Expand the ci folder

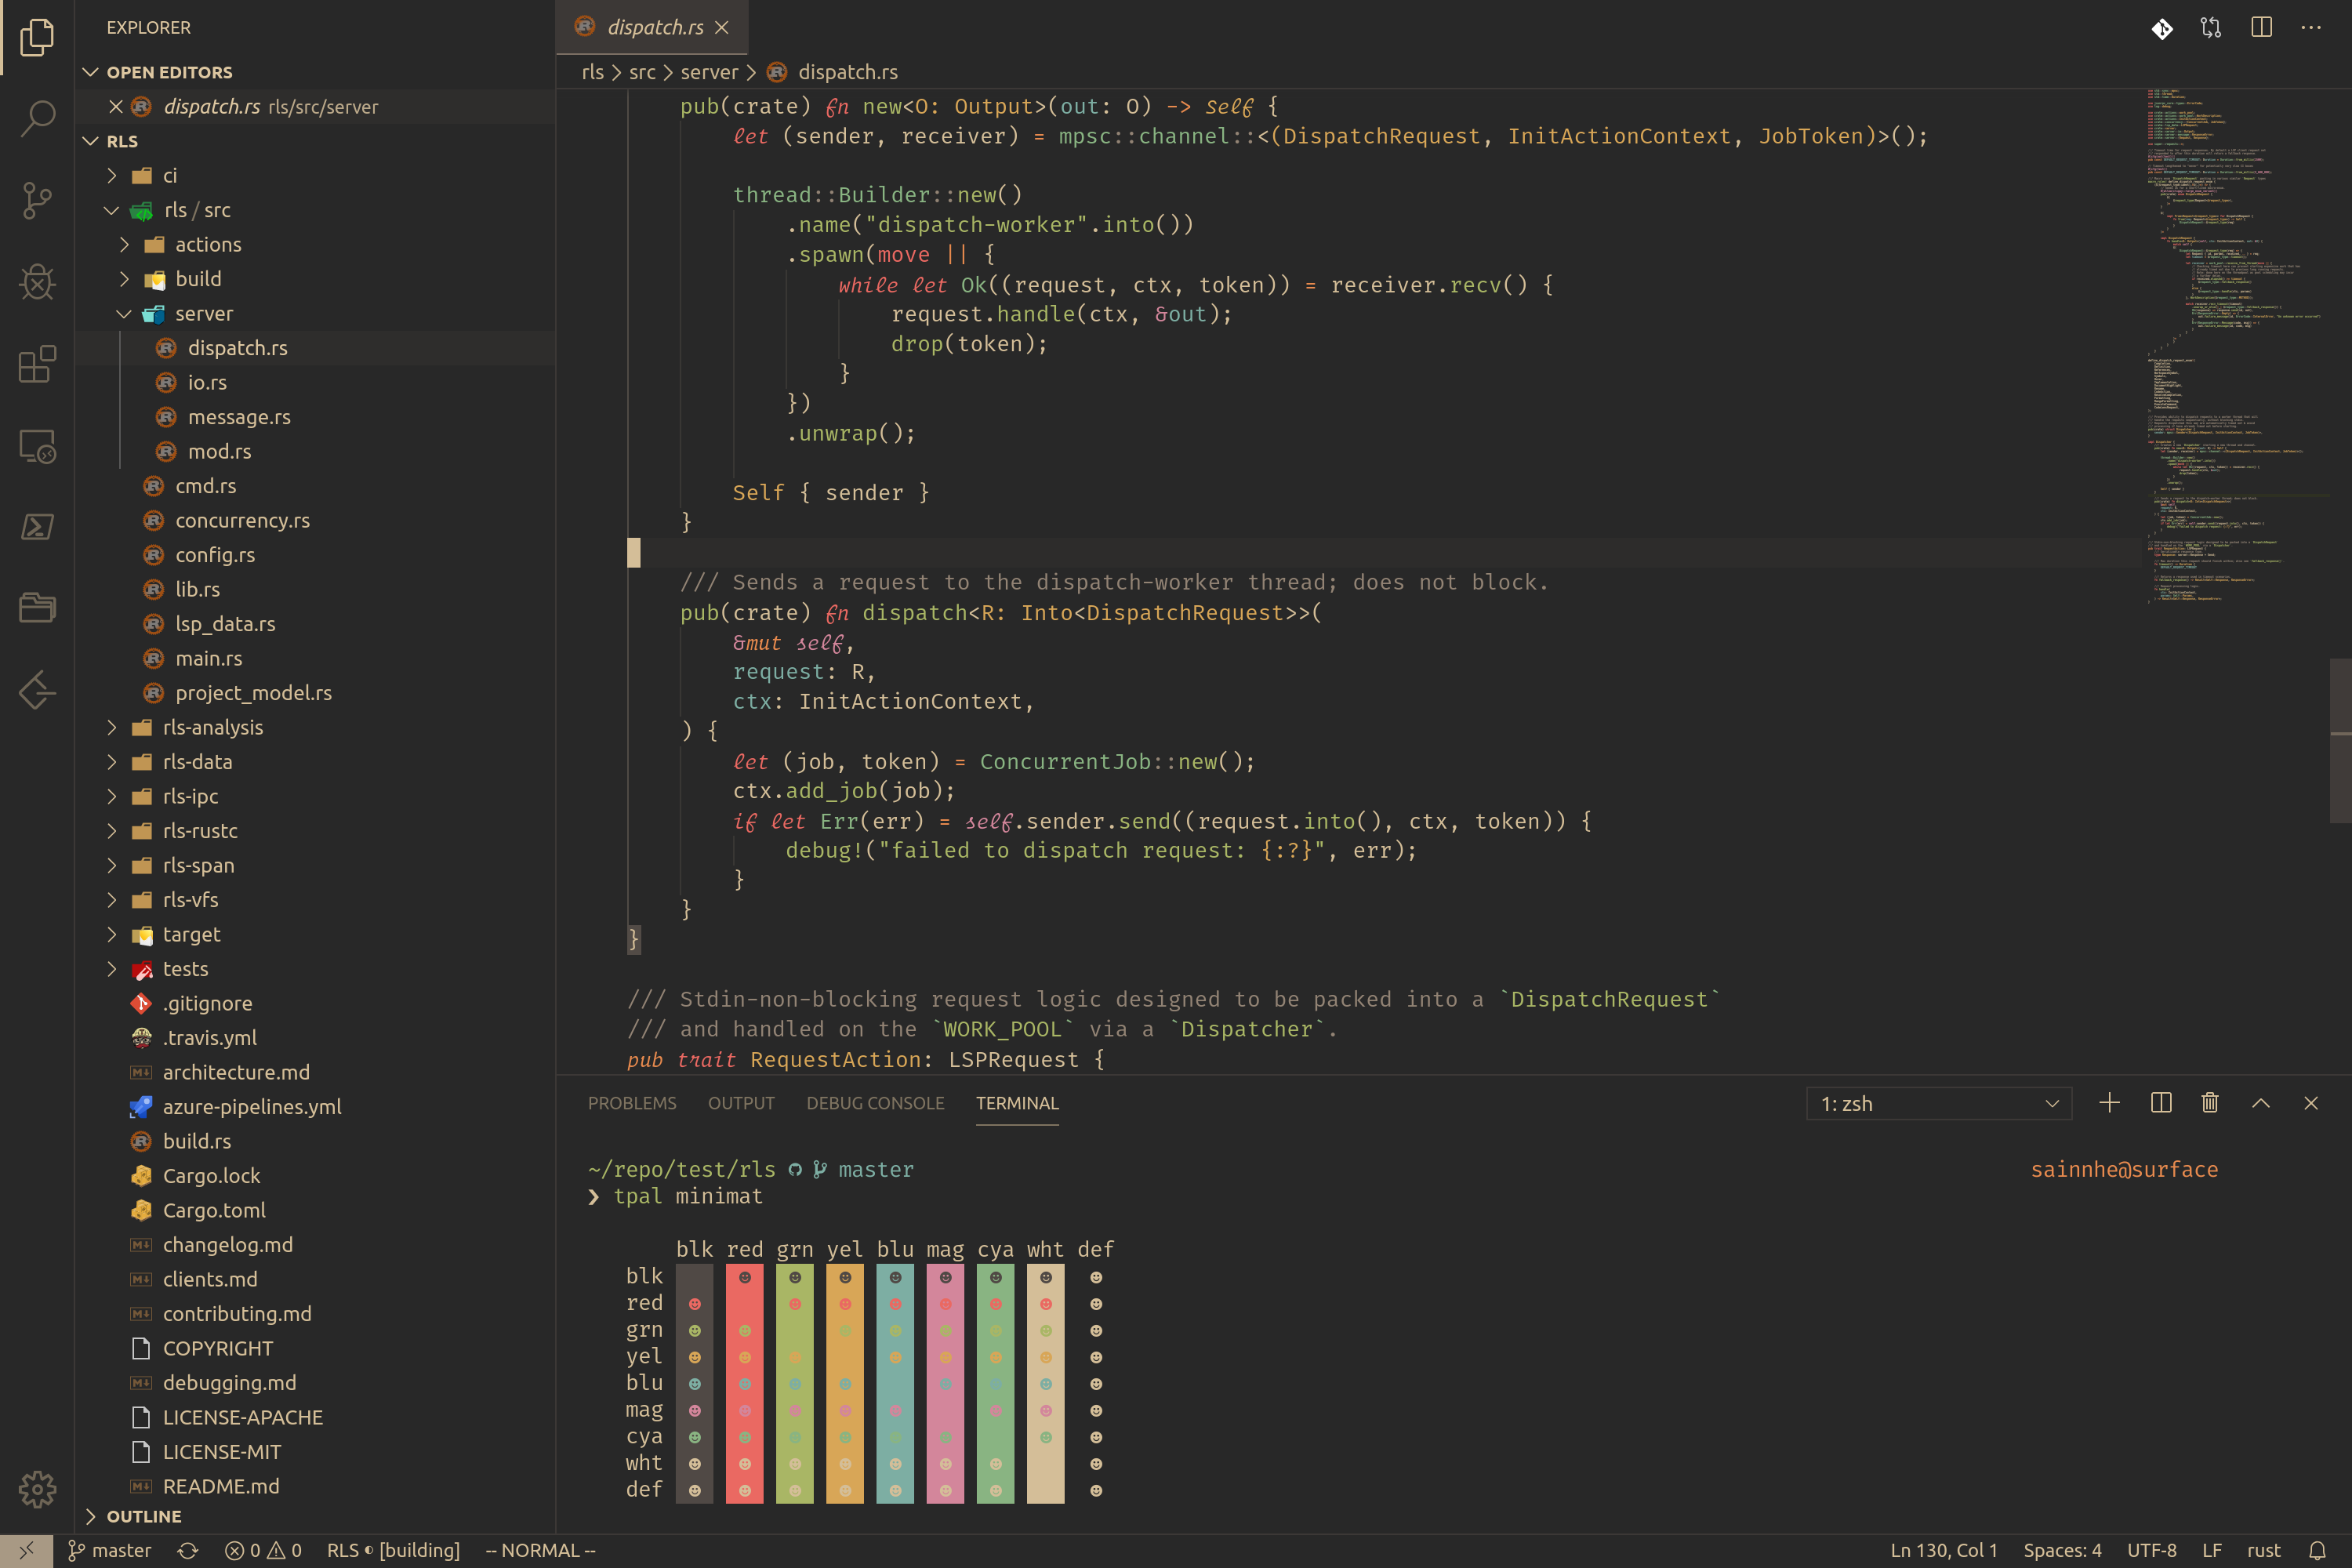[x=112, y=175]
